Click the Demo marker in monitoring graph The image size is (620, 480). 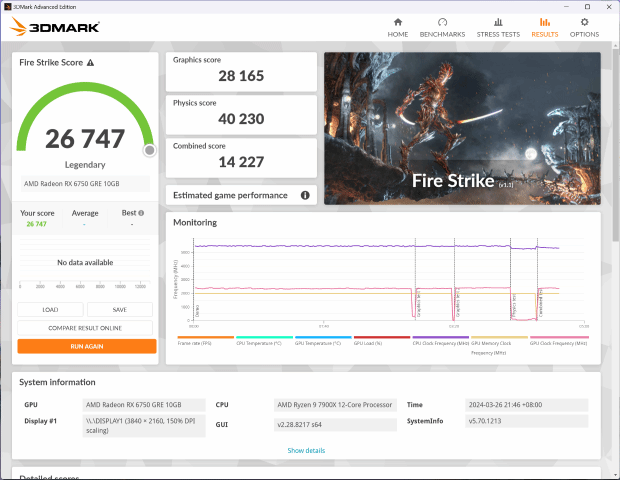pos(197,311)
